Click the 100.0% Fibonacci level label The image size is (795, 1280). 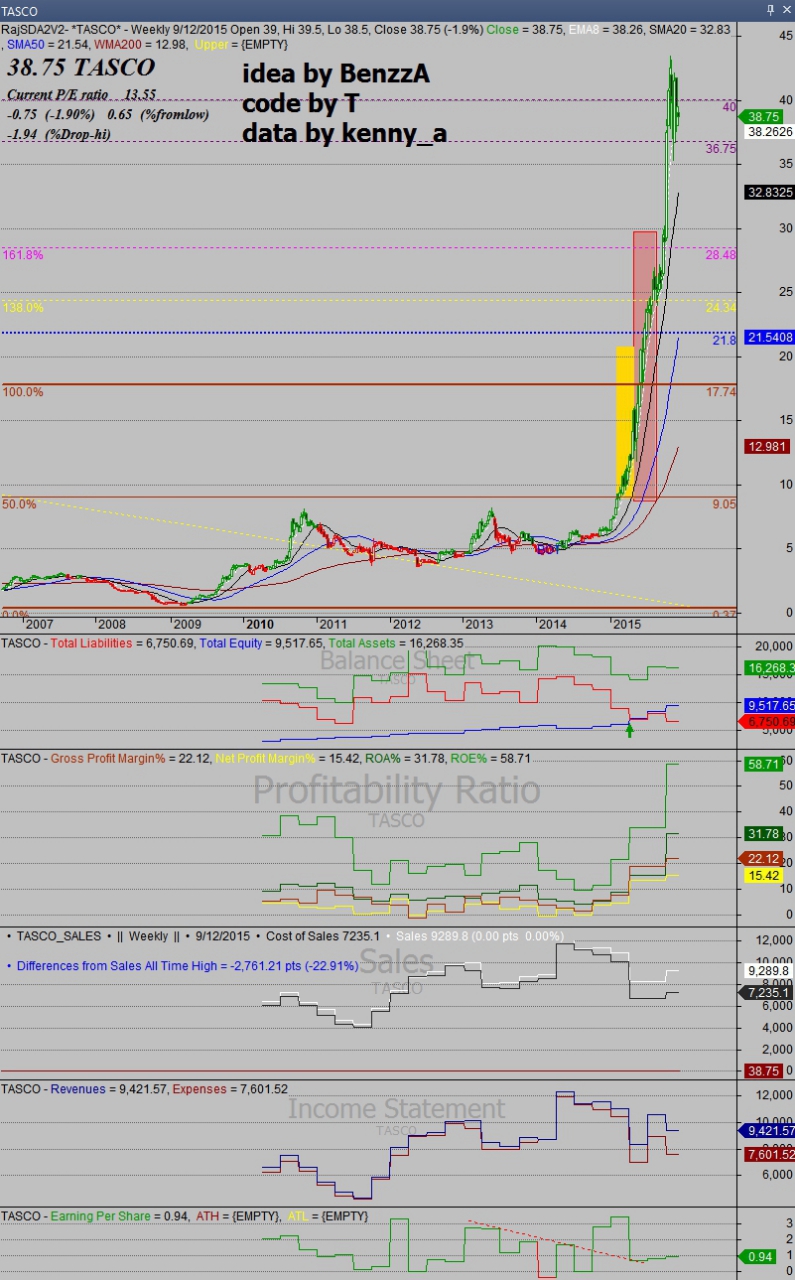tap(23, 392)
